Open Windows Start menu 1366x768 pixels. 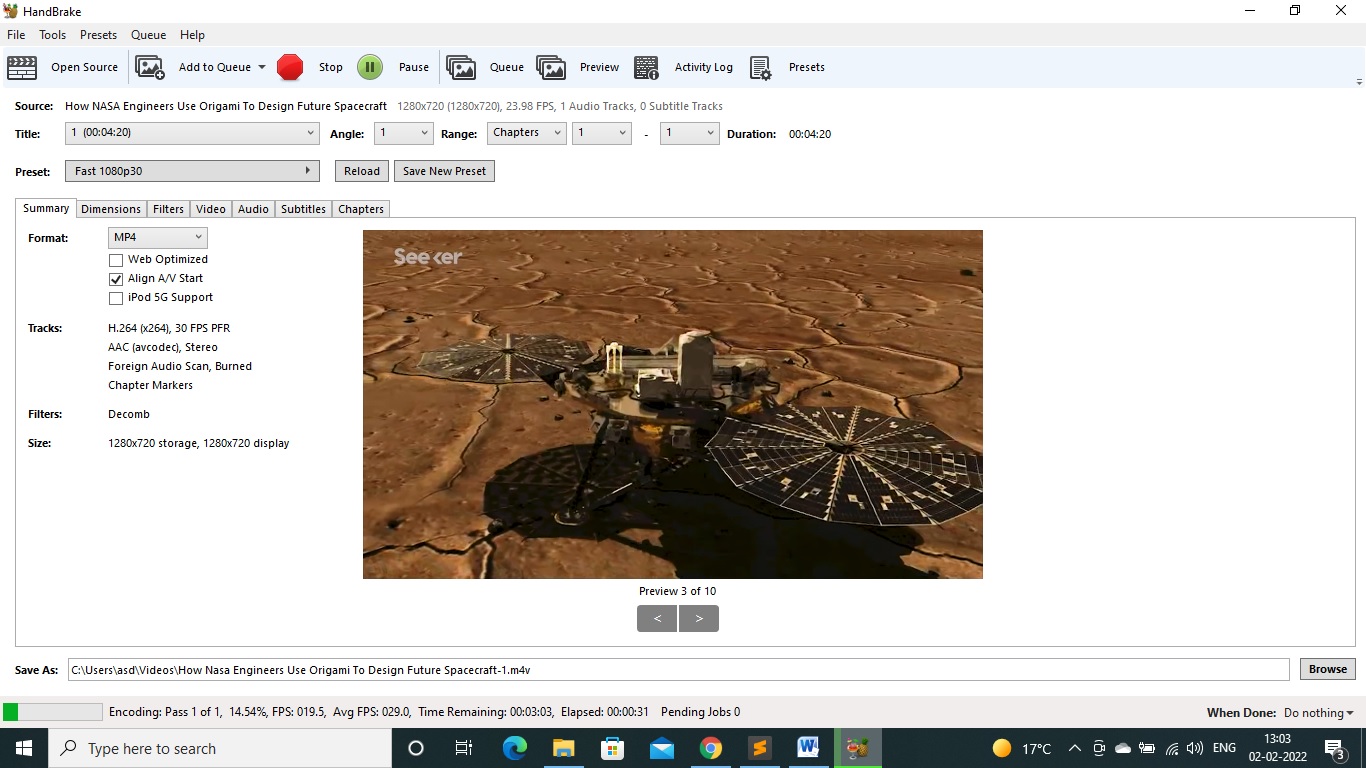pos(24,748)
